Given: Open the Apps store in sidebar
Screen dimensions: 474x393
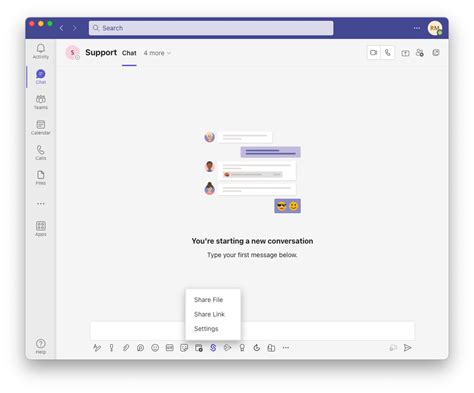Looking at the screenshot, I should tap(41, 229).
